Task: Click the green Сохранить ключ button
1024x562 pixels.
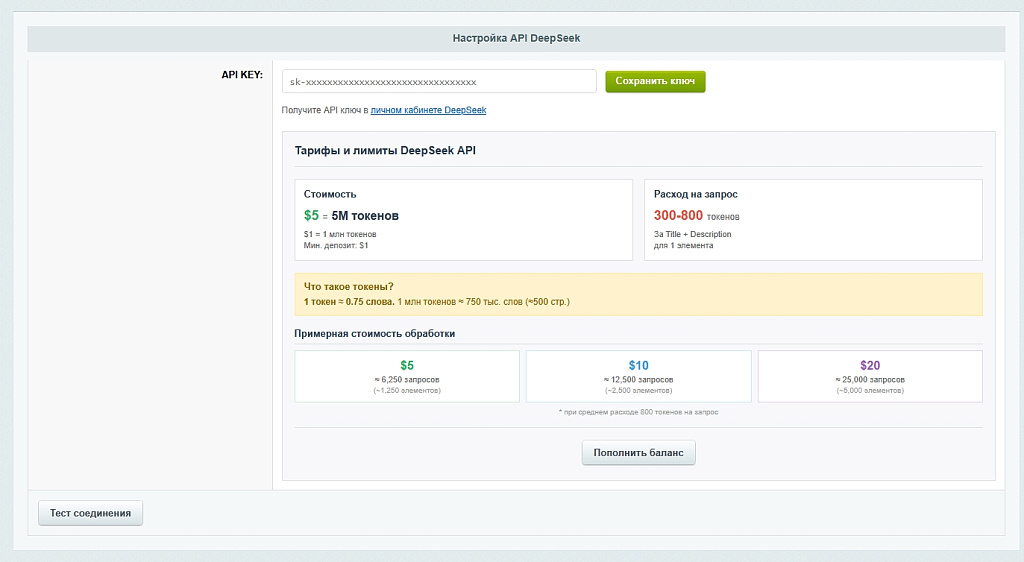Action: click(655, 82)
